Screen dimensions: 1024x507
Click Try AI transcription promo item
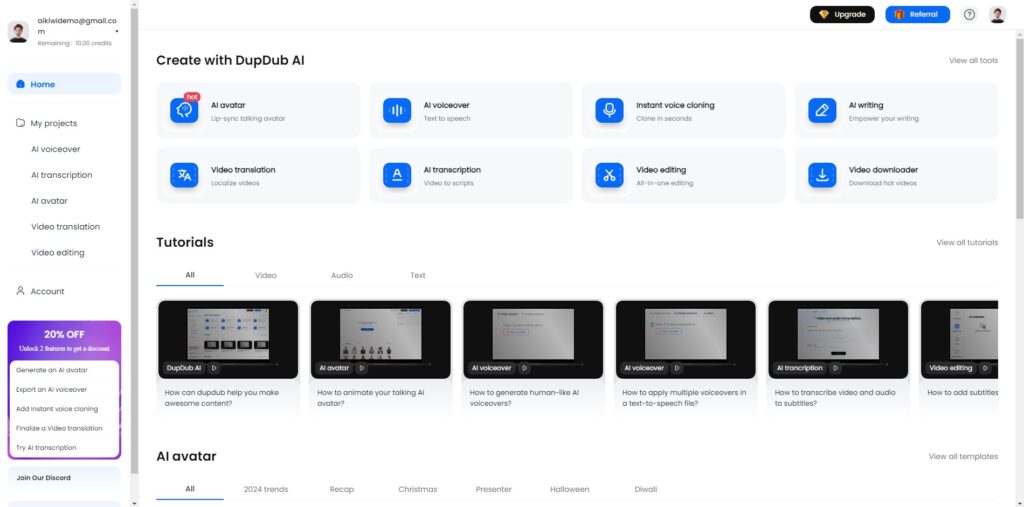tap(64, 448)
